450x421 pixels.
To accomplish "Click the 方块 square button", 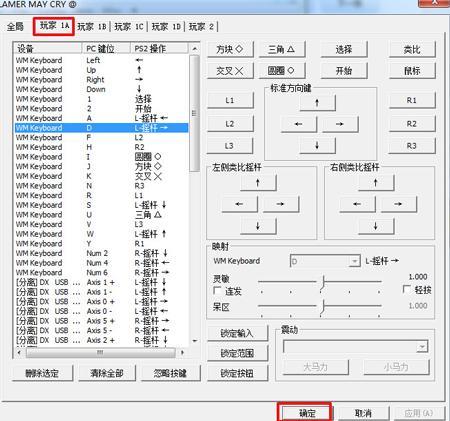I will coord(230,50).
